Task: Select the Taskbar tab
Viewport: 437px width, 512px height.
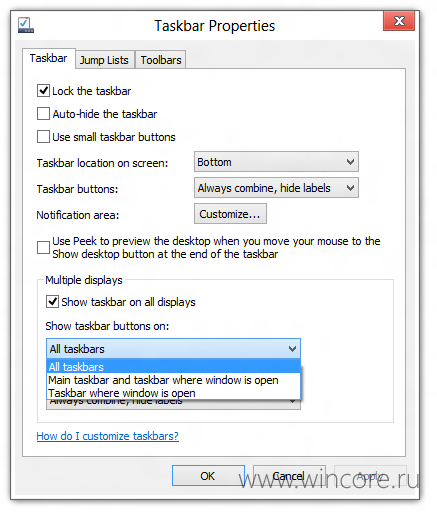Action: point(49,58)
